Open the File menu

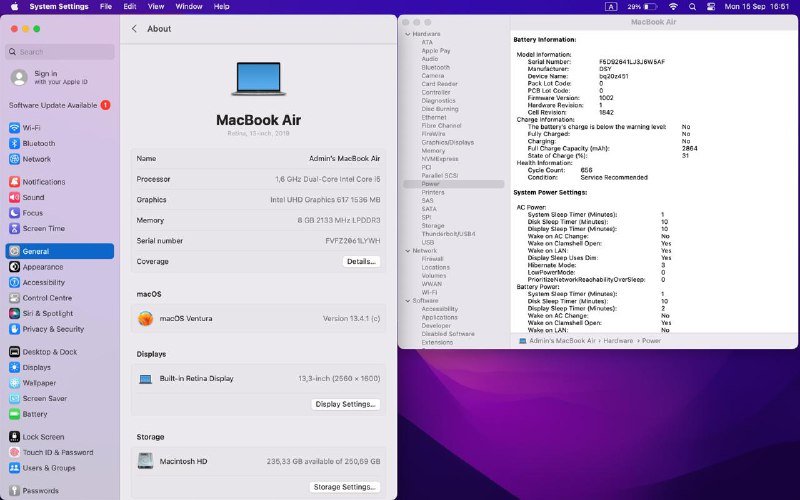(x=106, y=7)
